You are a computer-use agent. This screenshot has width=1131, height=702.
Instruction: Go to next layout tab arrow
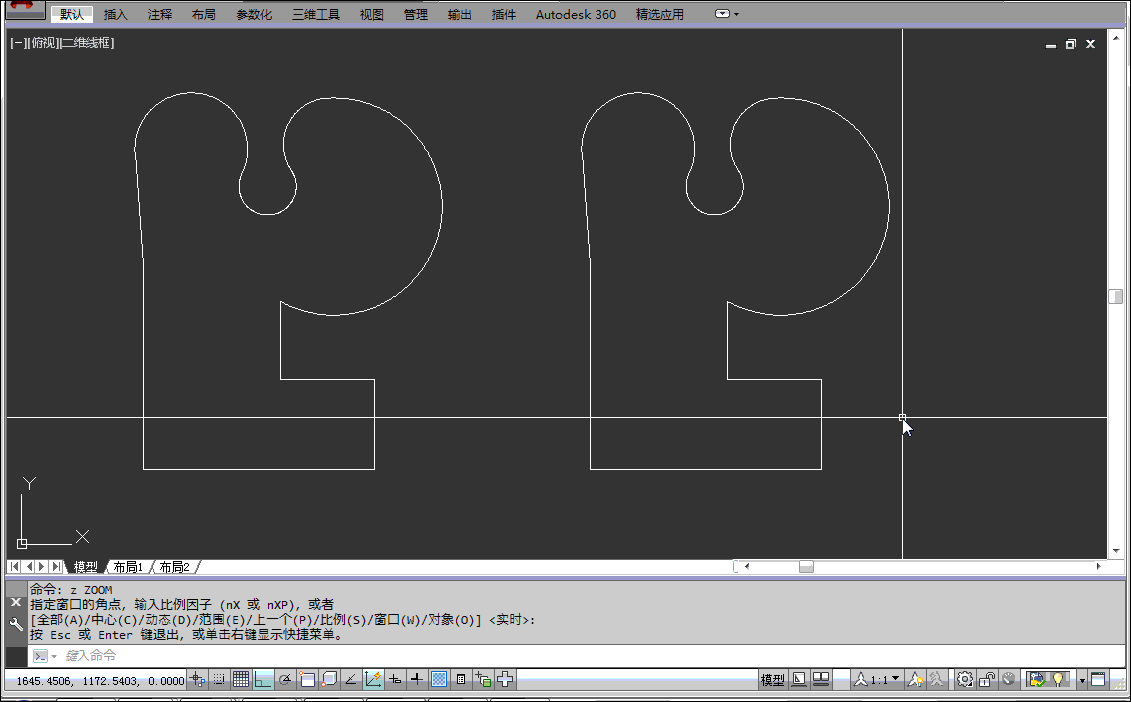pyautogui.click(x=42, y=567)
